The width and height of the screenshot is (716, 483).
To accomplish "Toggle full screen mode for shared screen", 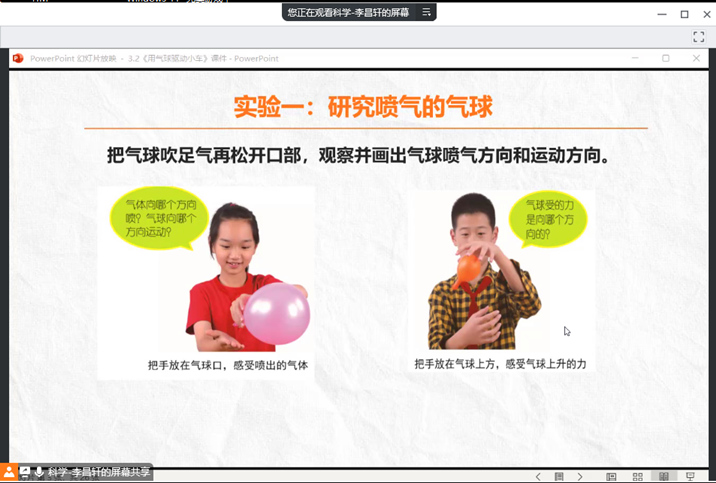I will click(x=699, y=37).
